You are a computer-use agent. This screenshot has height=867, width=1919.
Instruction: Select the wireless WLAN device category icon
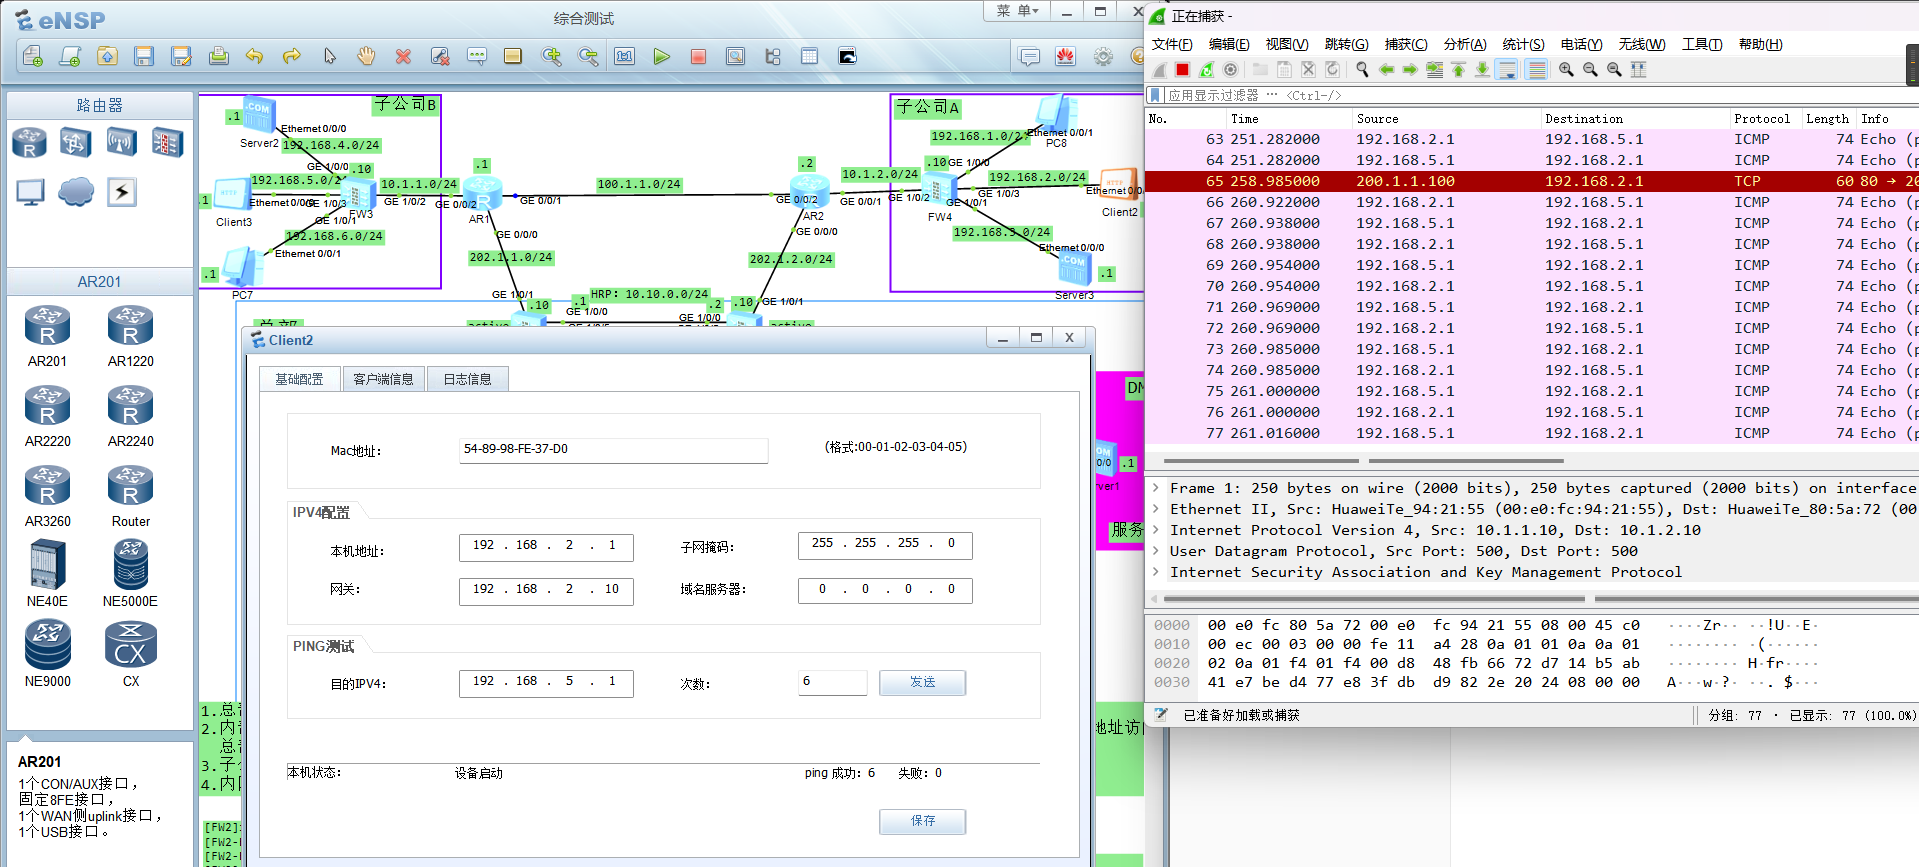point(121,142)
